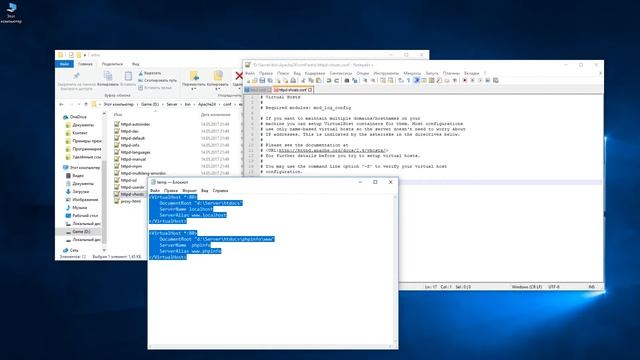The height and width of the screenshot is (360, 640).
Task: Open Плагины menu in Notepad++
Action: tap(451, 73)
